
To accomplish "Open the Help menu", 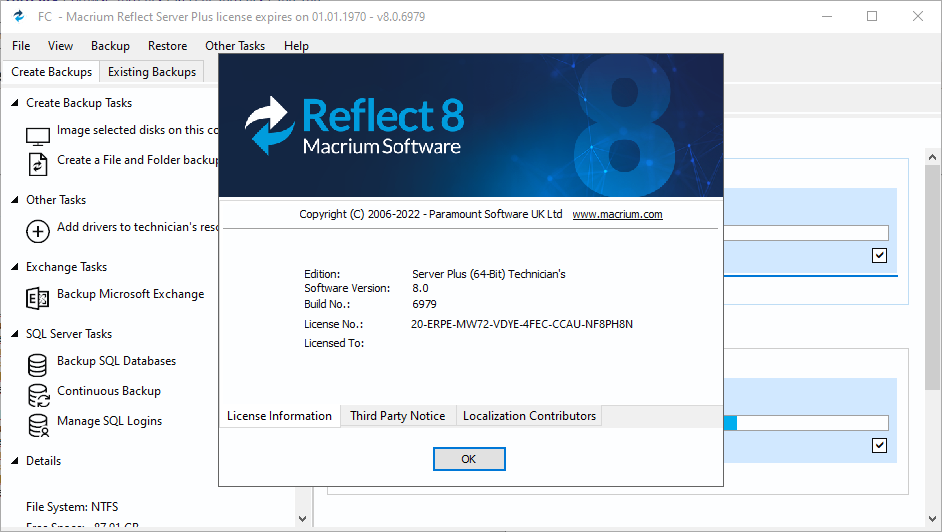I will coord(296,46).
